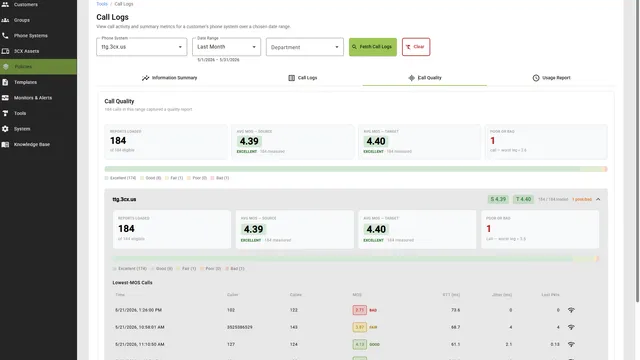640x360 pixels.
Task: Click the network icon for the 1:26:00 PM call
Action: click(571, 310)
